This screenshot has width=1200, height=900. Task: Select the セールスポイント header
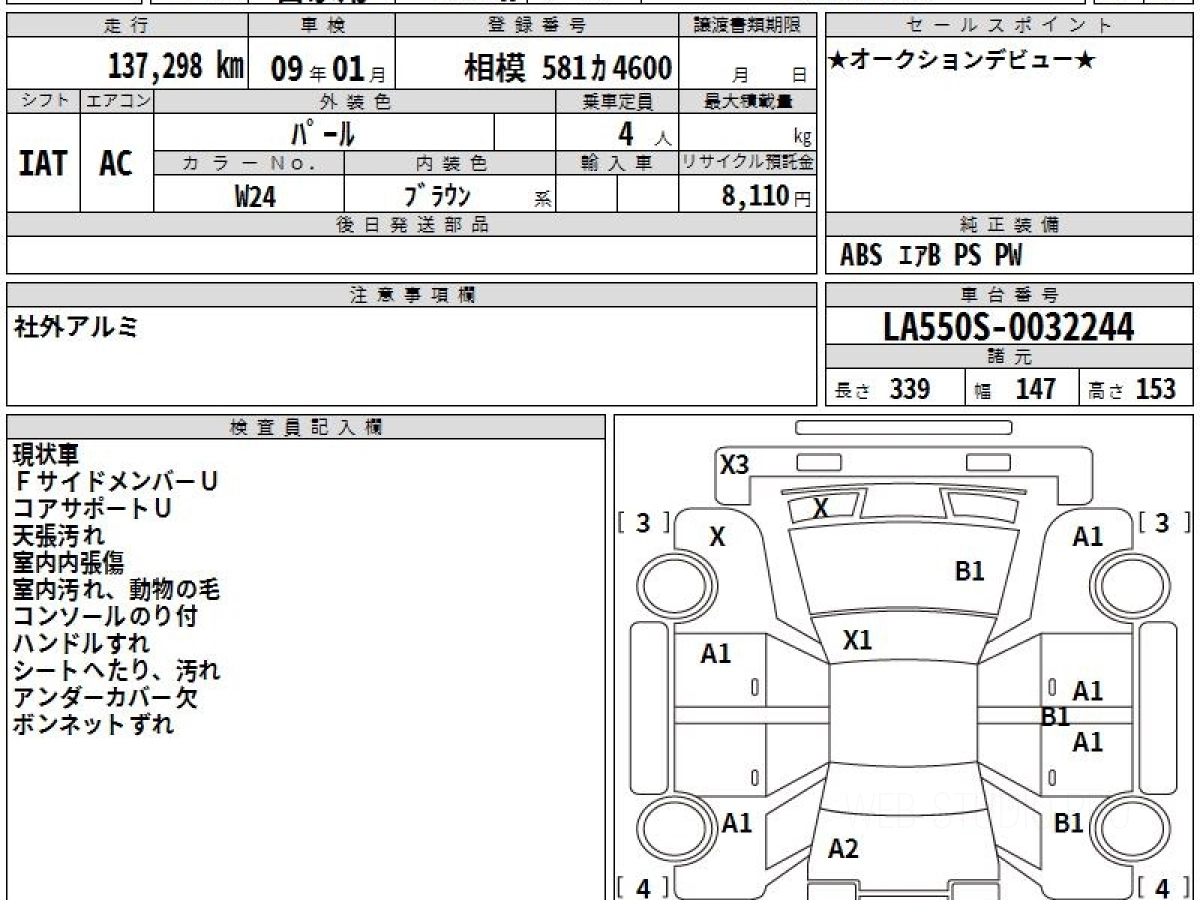1010,26
